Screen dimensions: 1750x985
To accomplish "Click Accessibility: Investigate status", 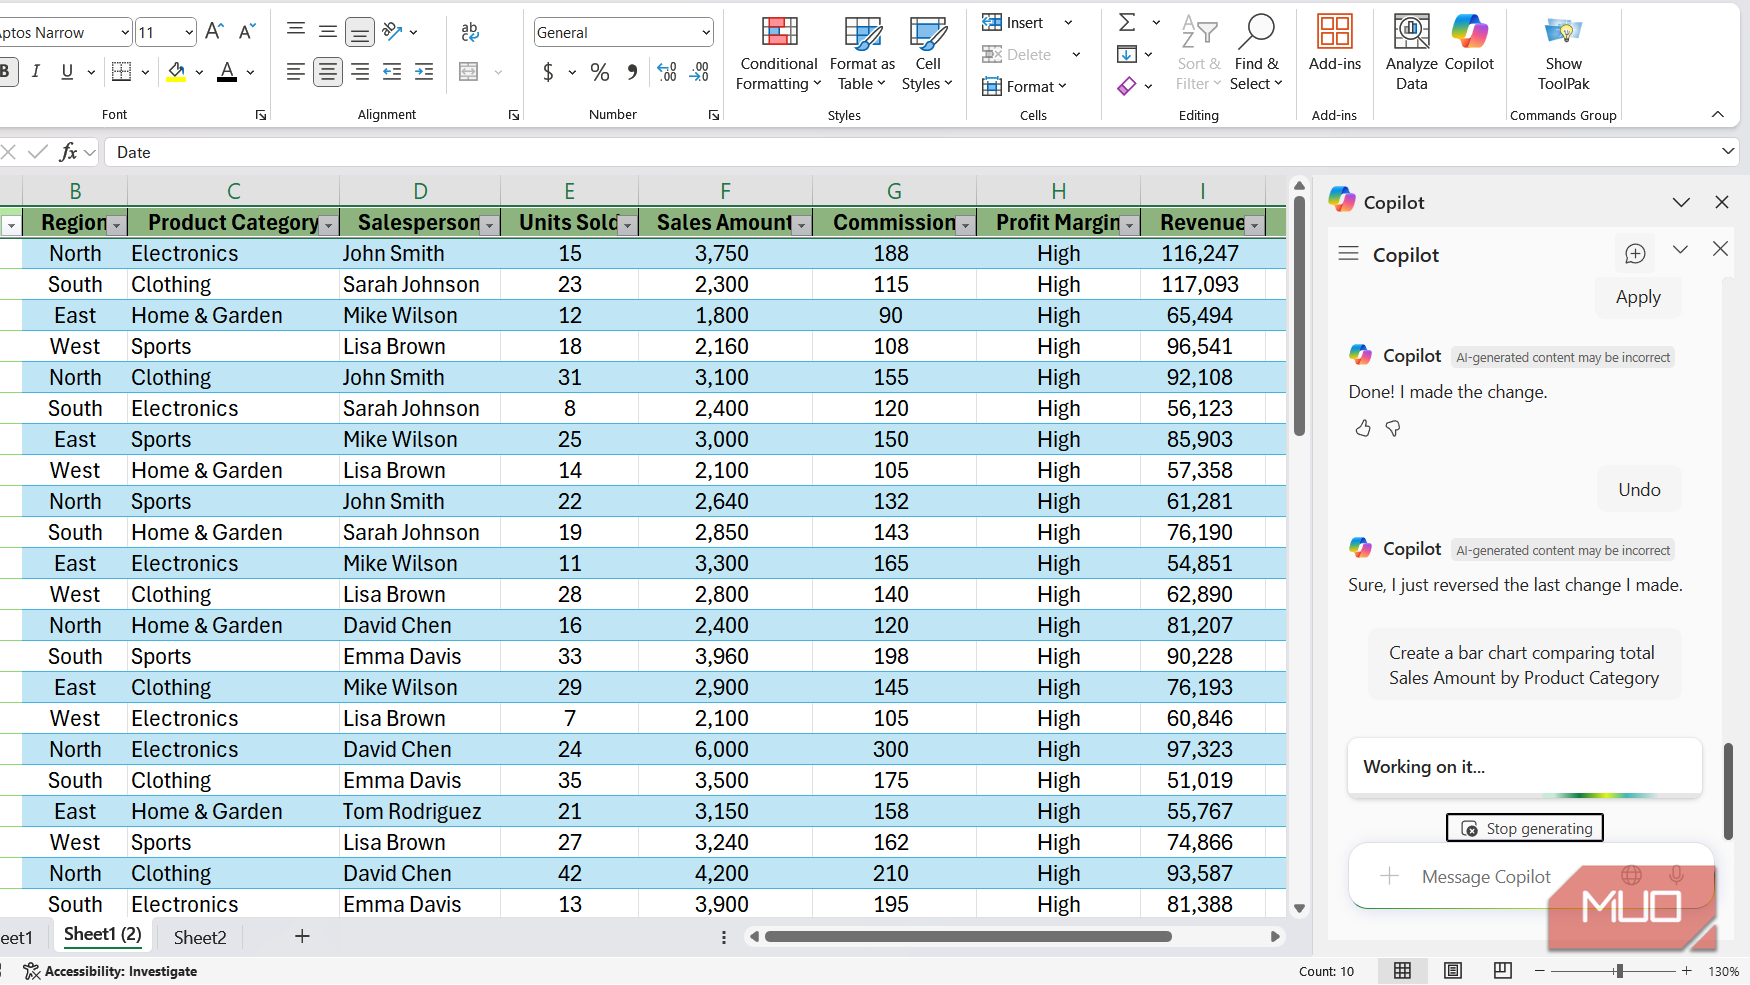I will tap(110, 971).
